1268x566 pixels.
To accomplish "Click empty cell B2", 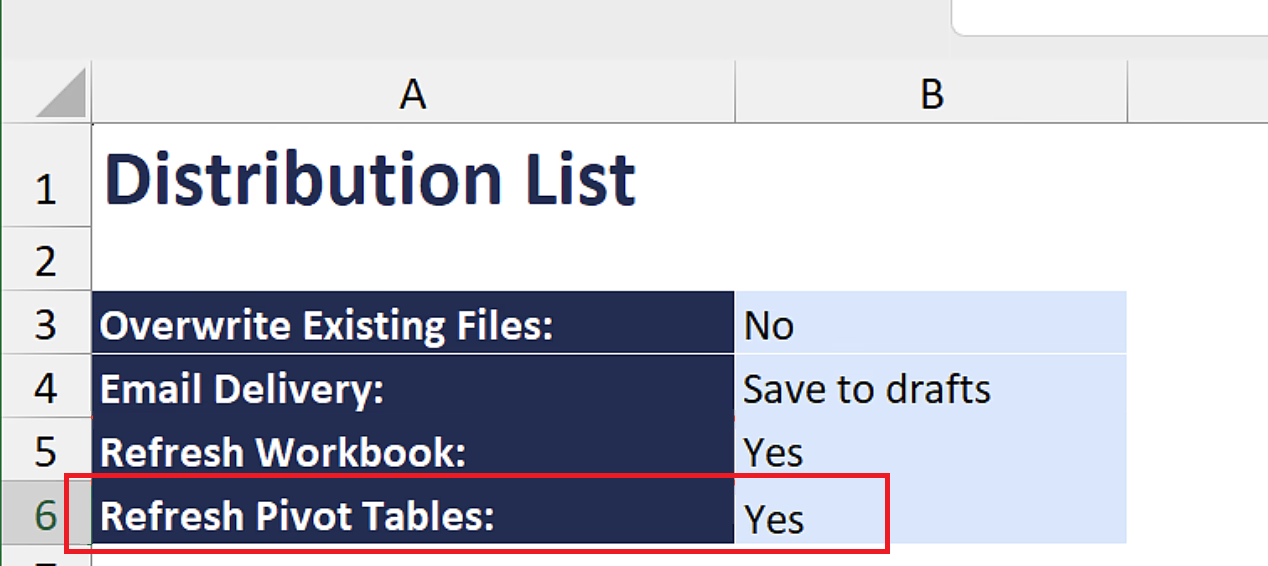I will 931,259.
